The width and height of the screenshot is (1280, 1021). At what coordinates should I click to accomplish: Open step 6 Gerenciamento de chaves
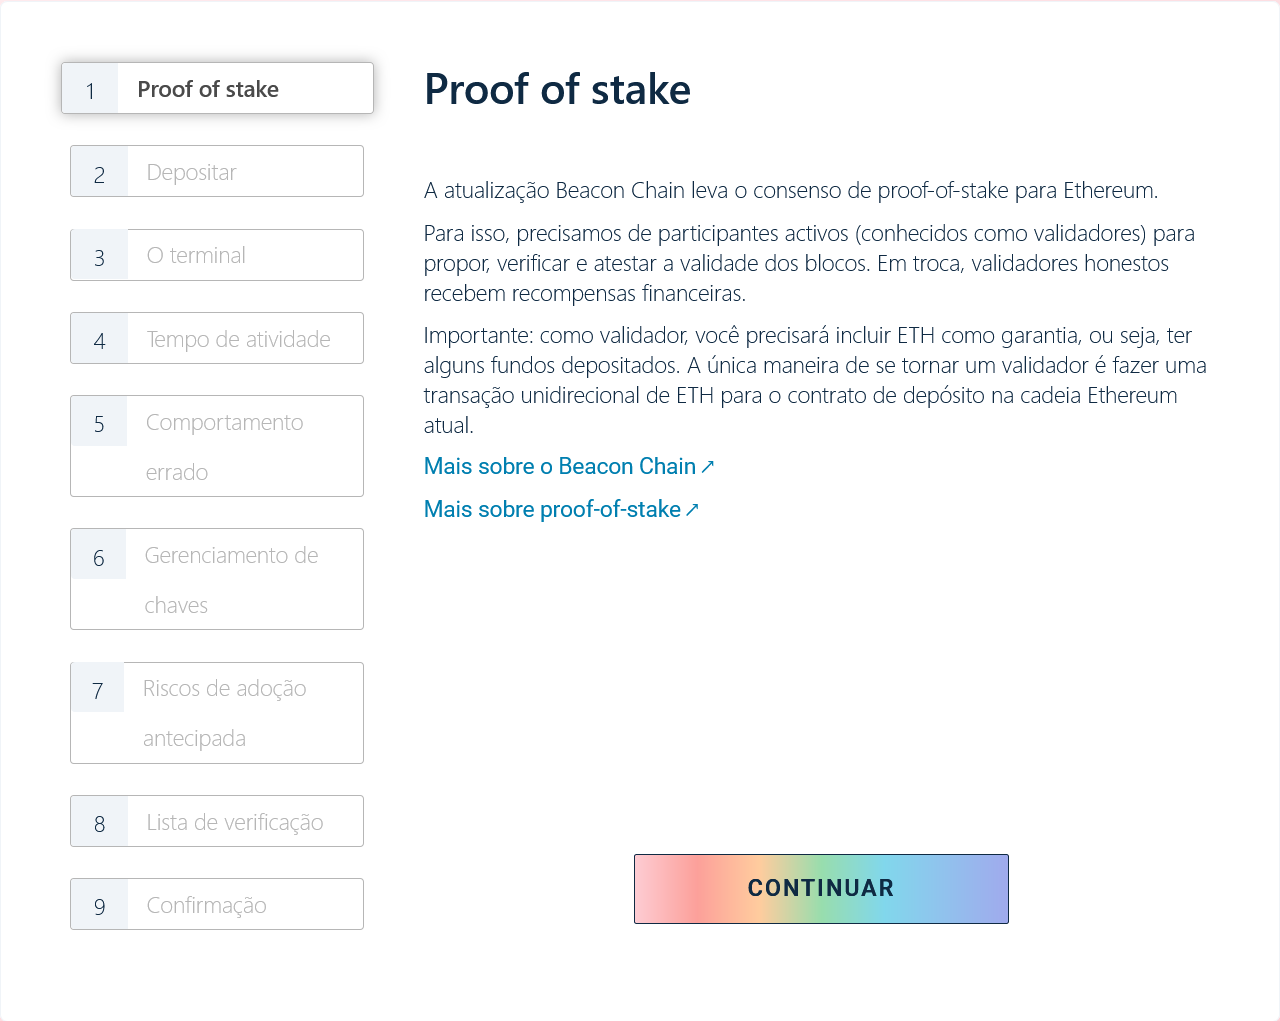click(x=216, y=579)
